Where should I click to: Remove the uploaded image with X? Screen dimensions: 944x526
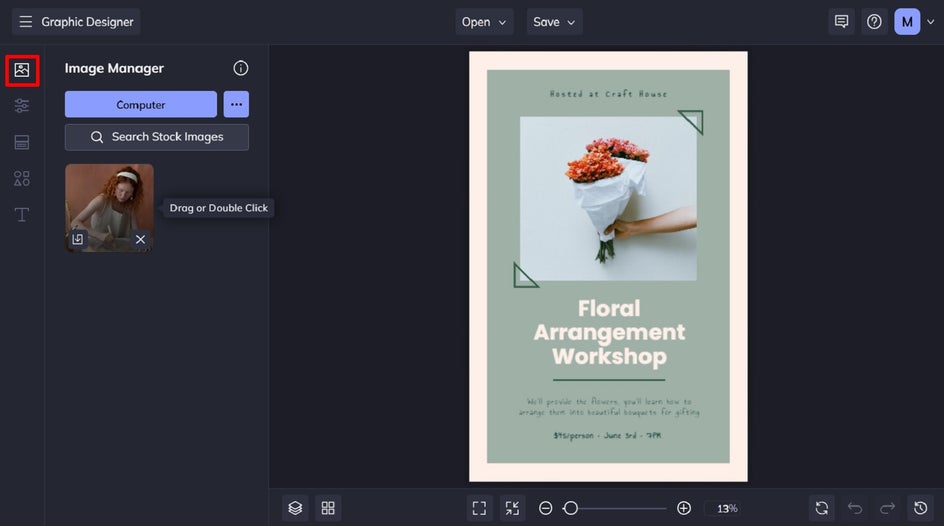point(140,239)
